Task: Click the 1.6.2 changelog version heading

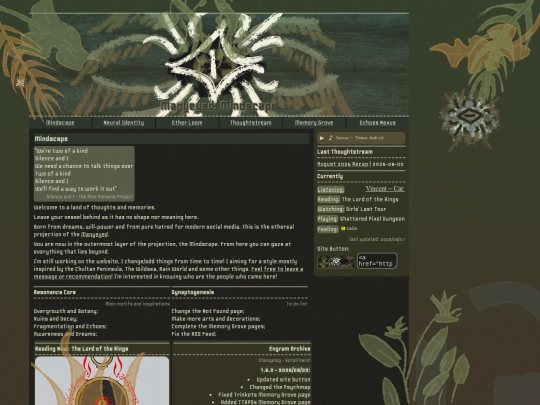Action: (x=285, y=370)
